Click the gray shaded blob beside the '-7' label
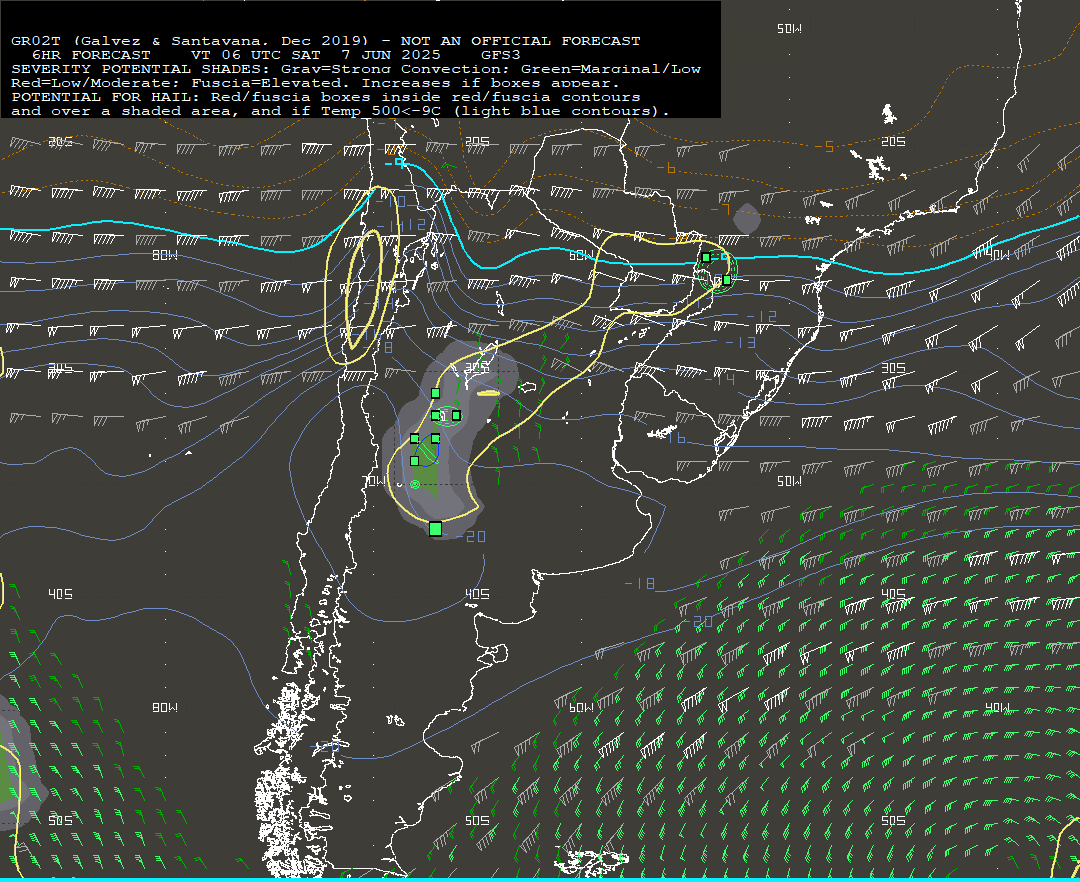1080x882 pixels. click(x=747, y=219)
